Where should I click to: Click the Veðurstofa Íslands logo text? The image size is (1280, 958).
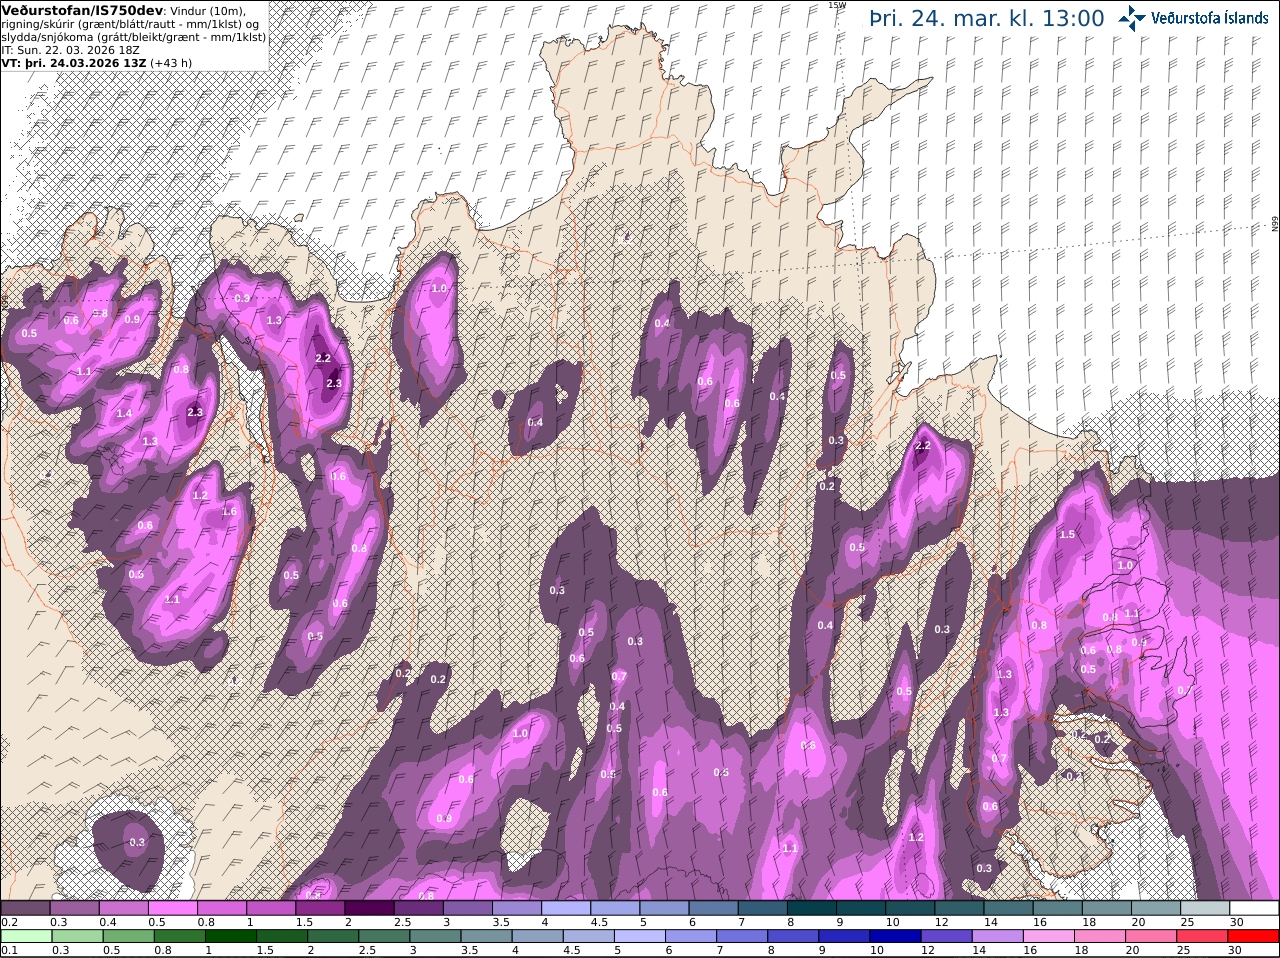point(1209,18)
